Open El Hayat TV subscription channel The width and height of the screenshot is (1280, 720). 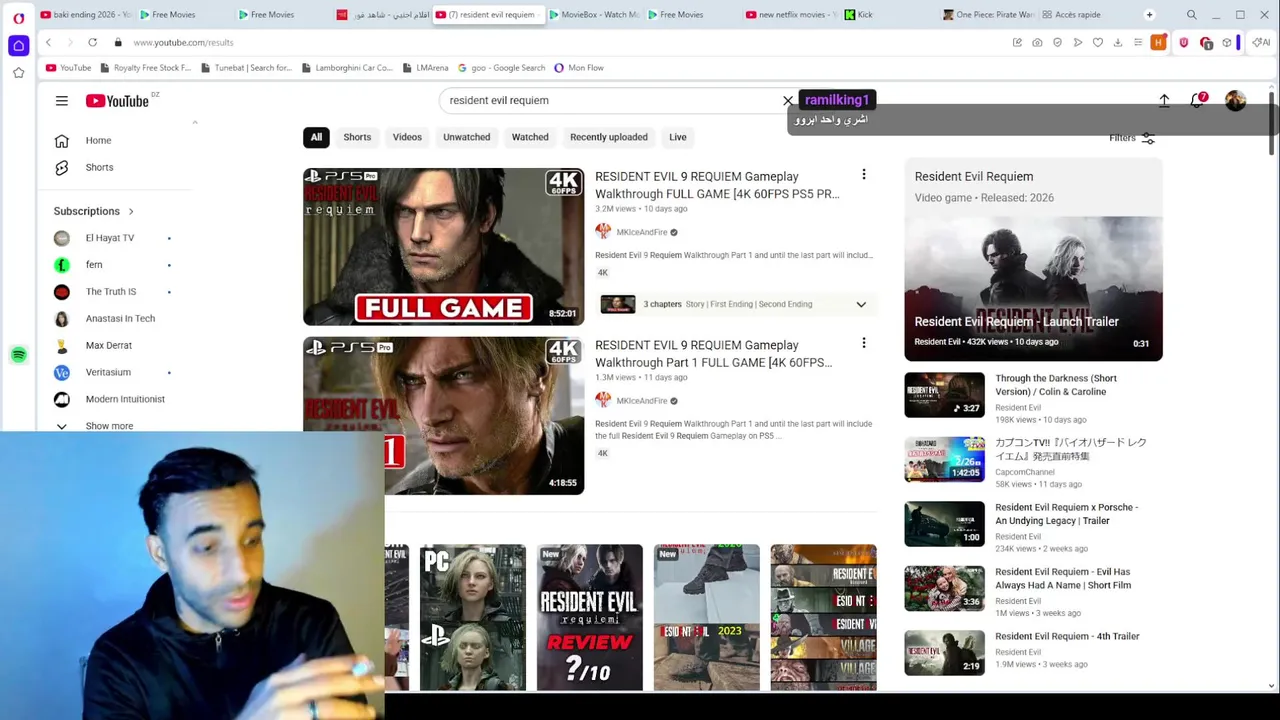[x=110, y=238]
